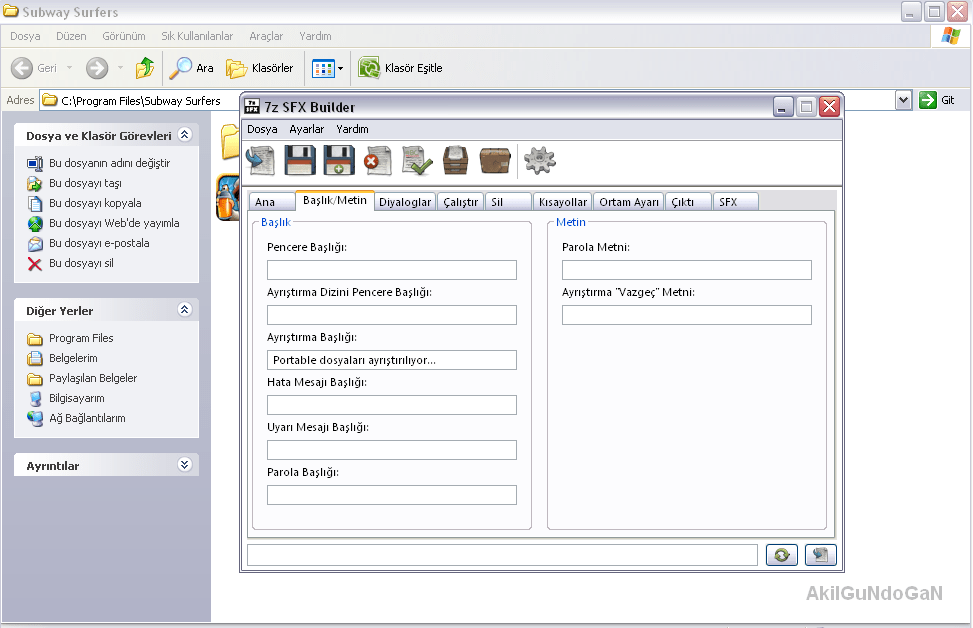Viewport: 973px width, 628px height.
Task: Switch to the Diyaloglar tab
Action: 405,202
